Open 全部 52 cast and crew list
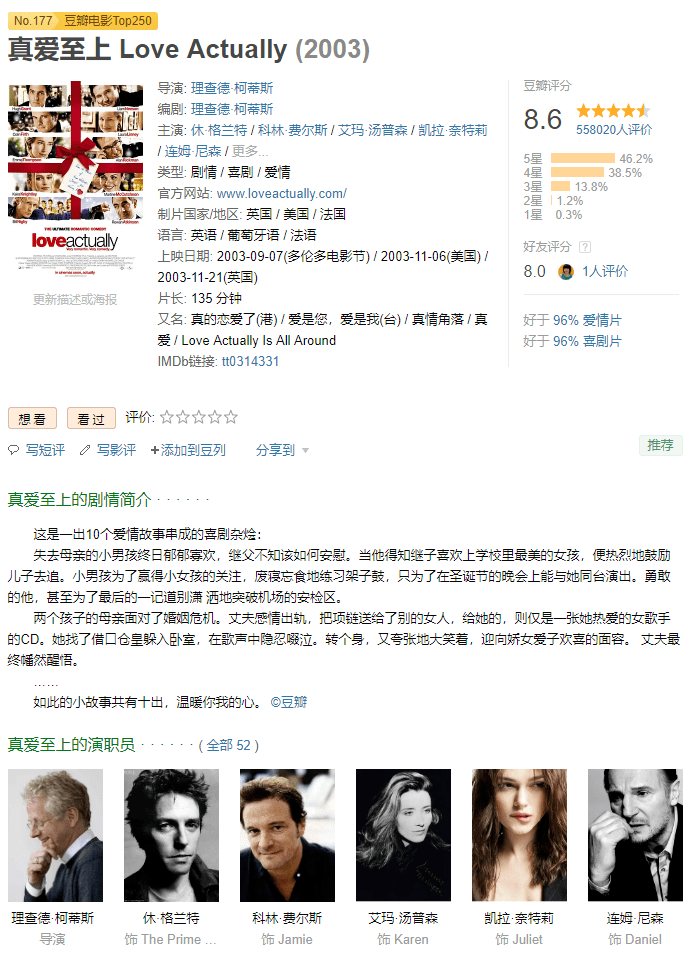The image size is (688, 964). click(x=228, y=745)
